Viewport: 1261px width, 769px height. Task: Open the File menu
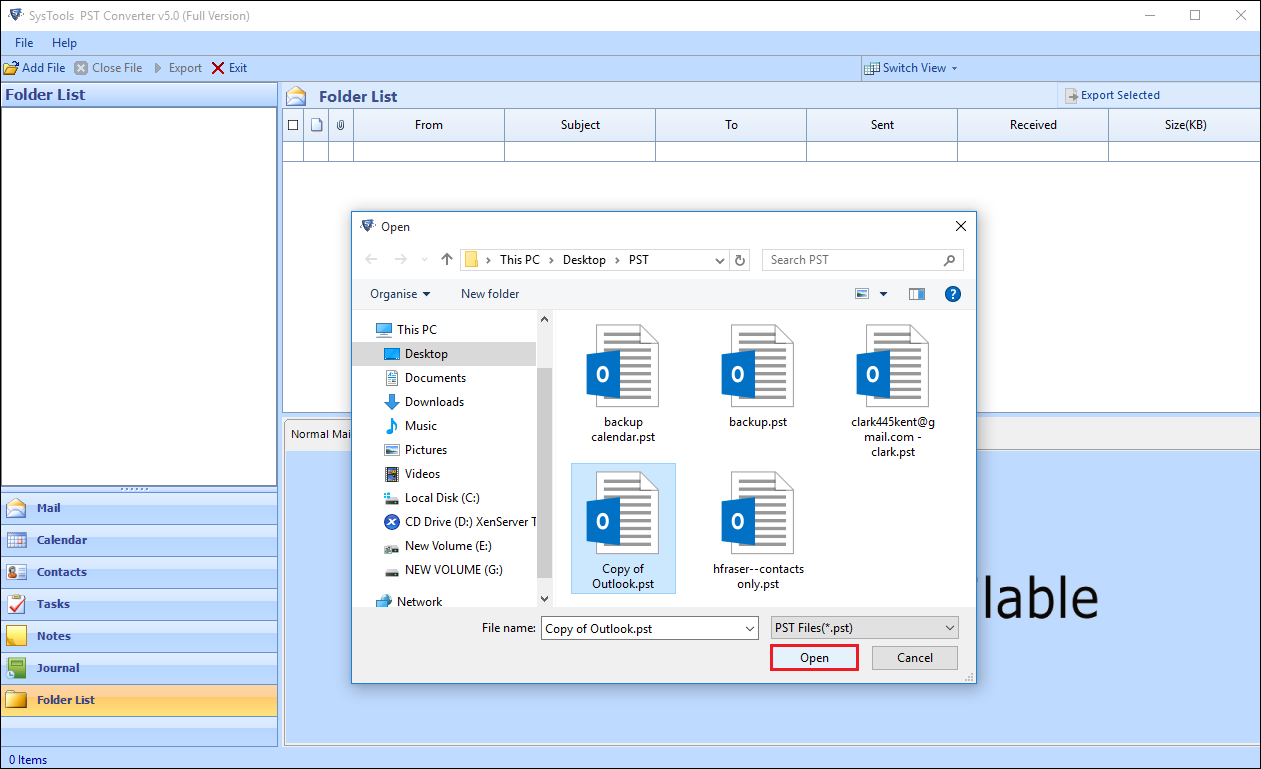[24, 43]
